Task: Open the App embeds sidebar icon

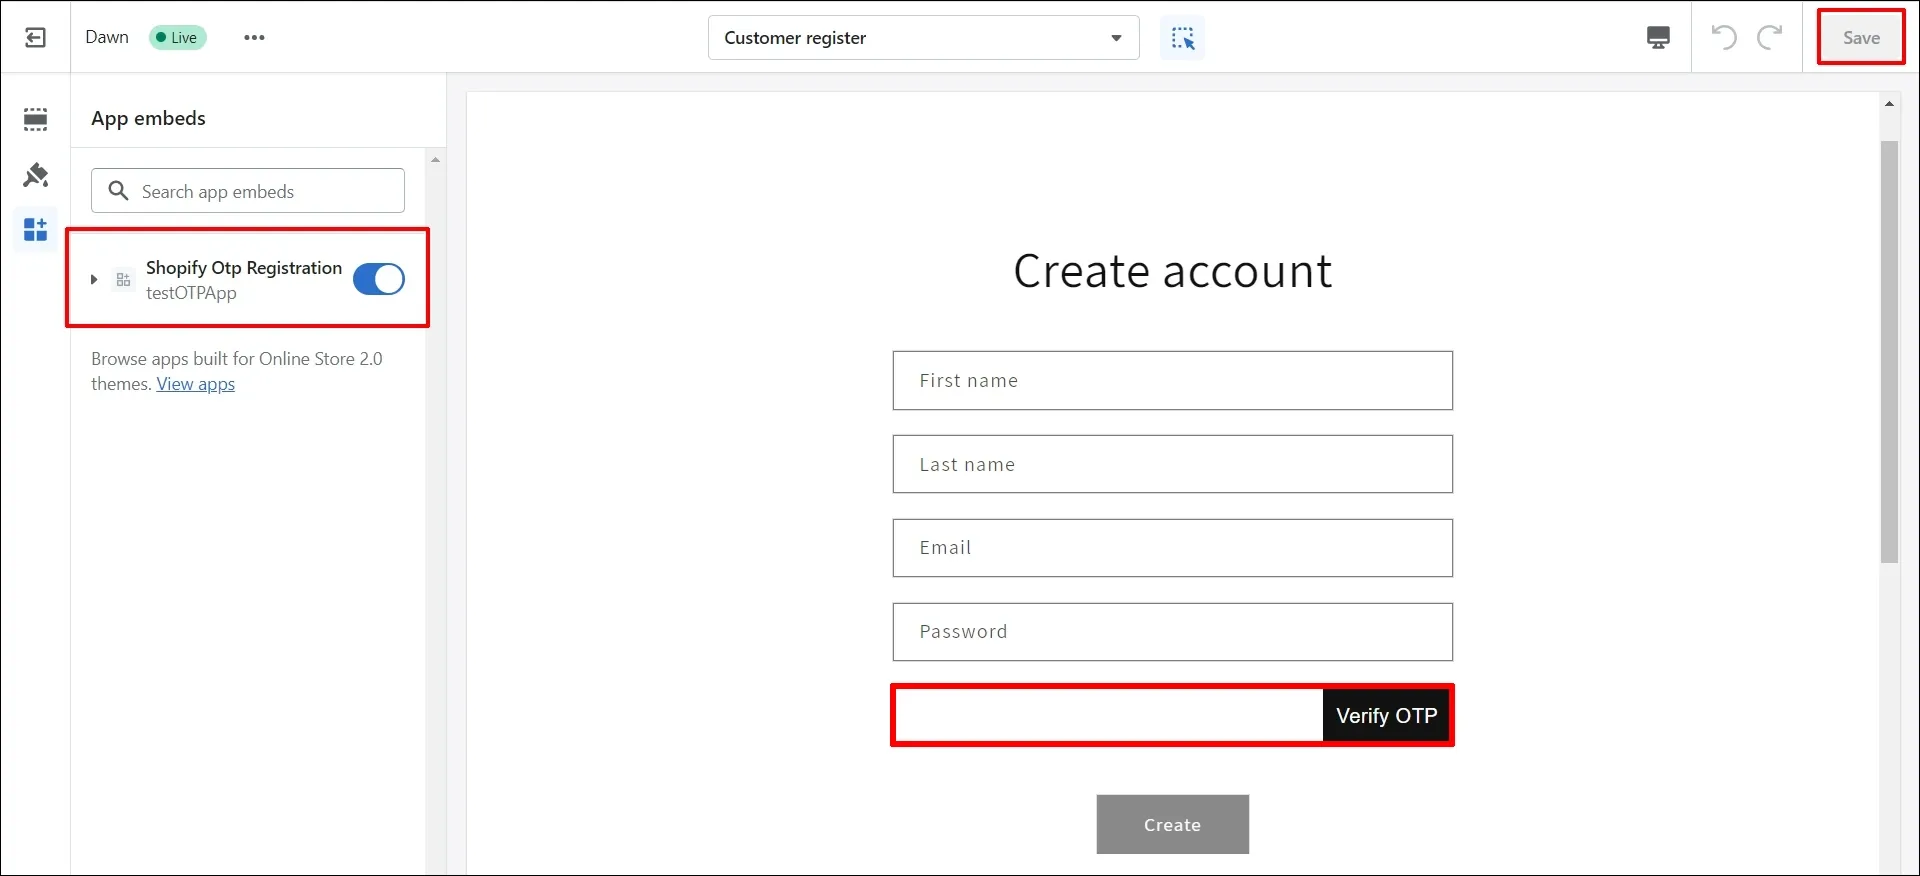Action: point(36,230)
